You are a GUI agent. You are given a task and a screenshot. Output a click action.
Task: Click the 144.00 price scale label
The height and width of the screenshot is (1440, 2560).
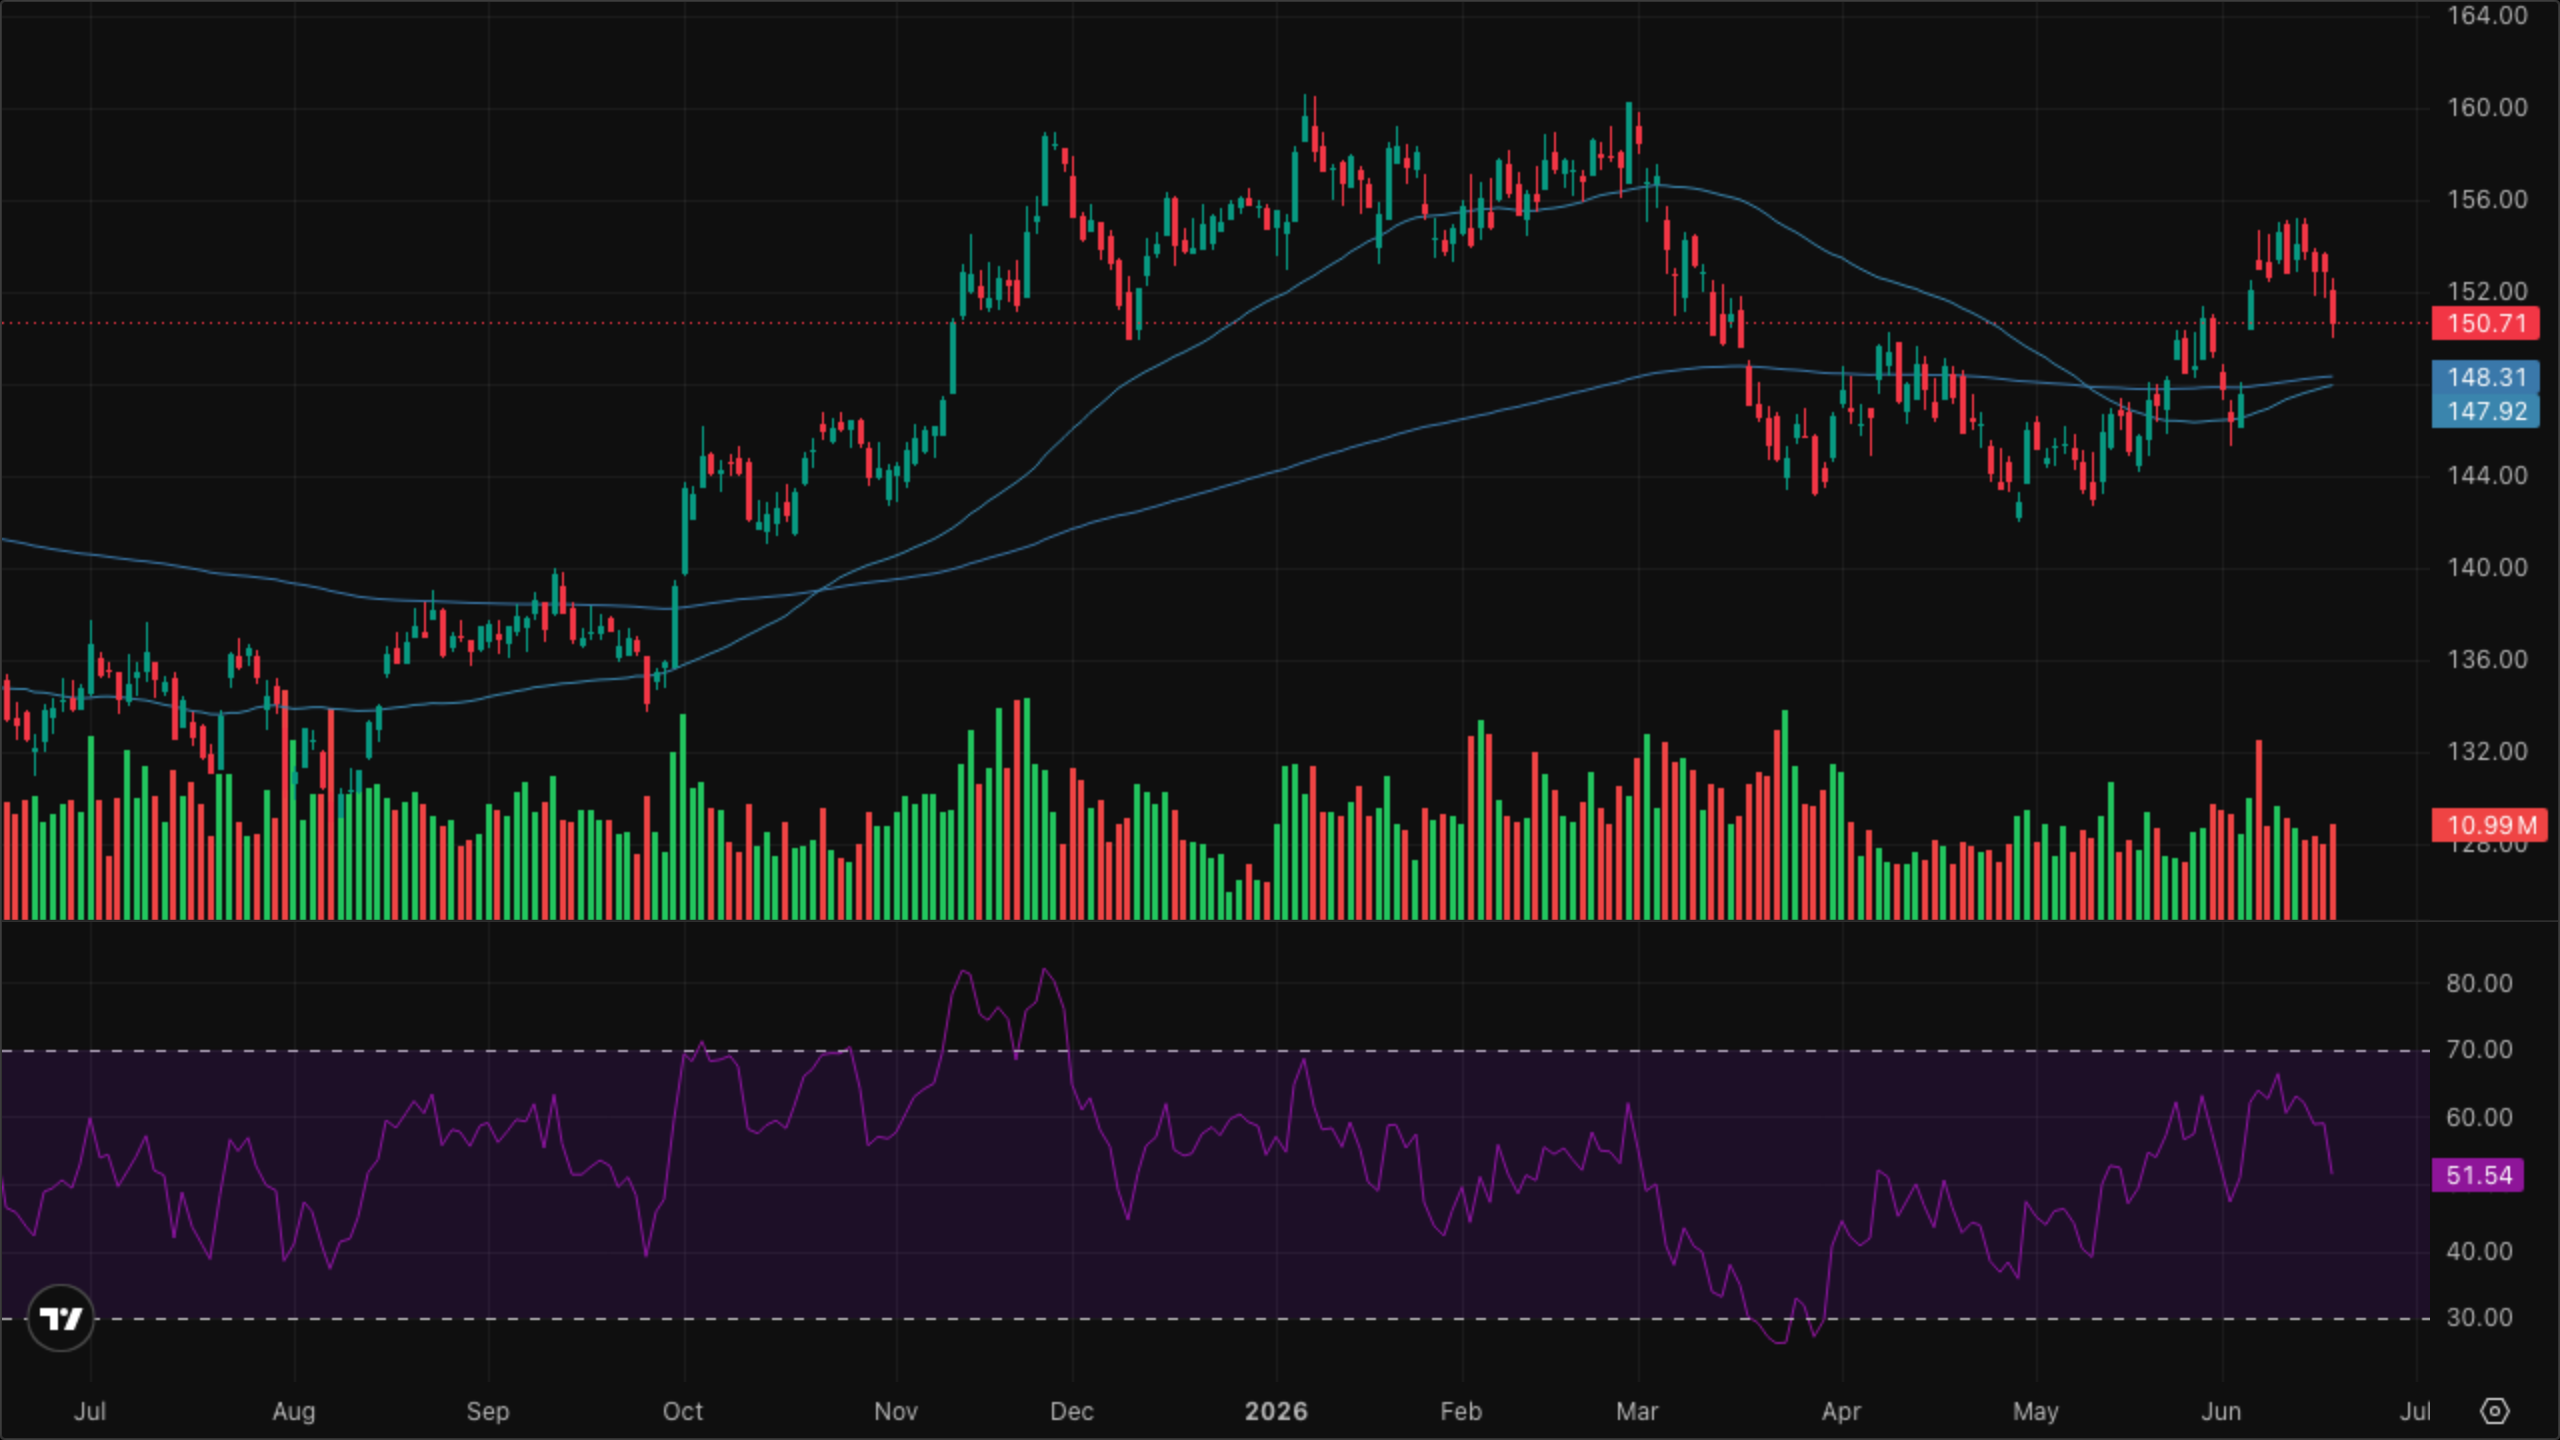click(2487, 475)
